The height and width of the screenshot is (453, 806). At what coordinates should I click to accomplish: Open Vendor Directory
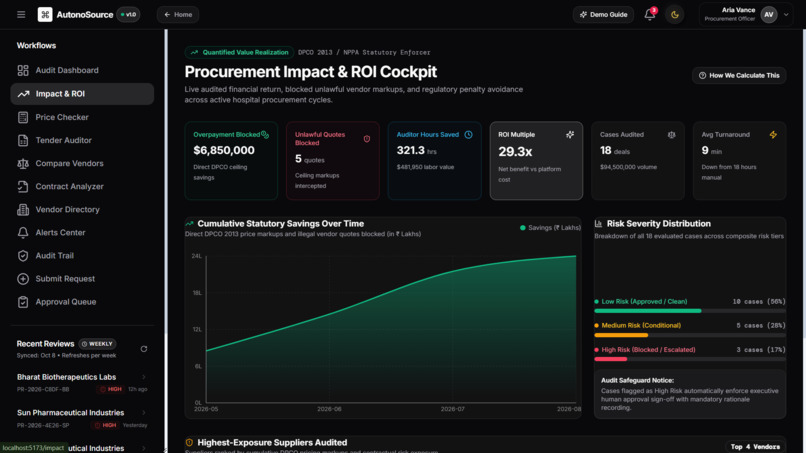tap(82, 210)
